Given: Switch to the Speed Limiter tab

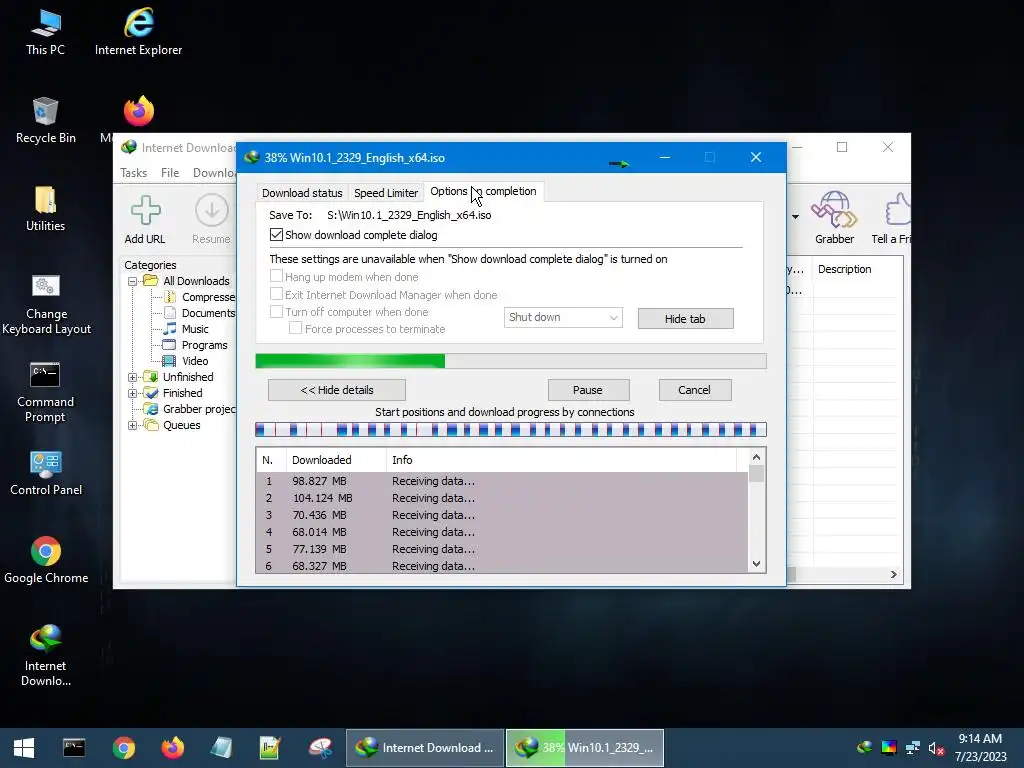Looking at the screenshot, I should pos(385,193).
